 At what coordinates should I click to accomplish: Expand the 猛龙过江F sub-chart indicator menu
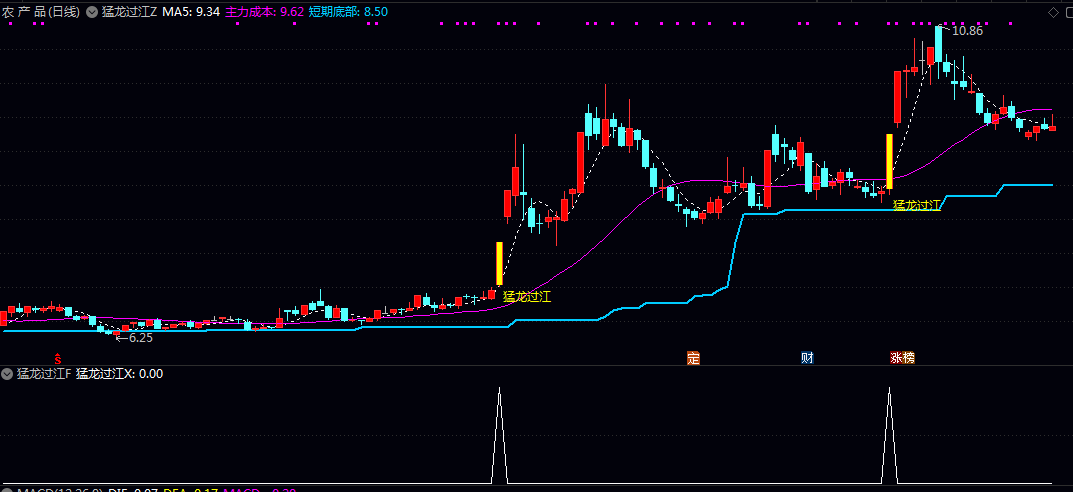click(8, 374)
